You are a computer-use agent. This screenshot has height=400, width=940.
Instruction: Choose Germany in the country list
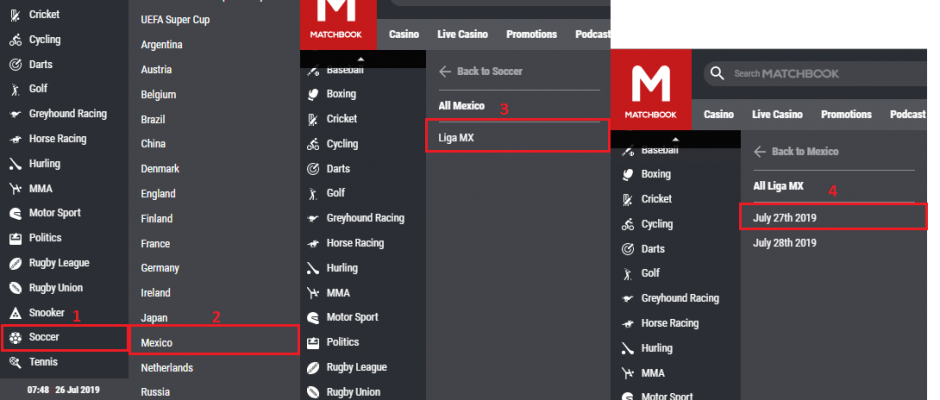(x=160, y=268)
